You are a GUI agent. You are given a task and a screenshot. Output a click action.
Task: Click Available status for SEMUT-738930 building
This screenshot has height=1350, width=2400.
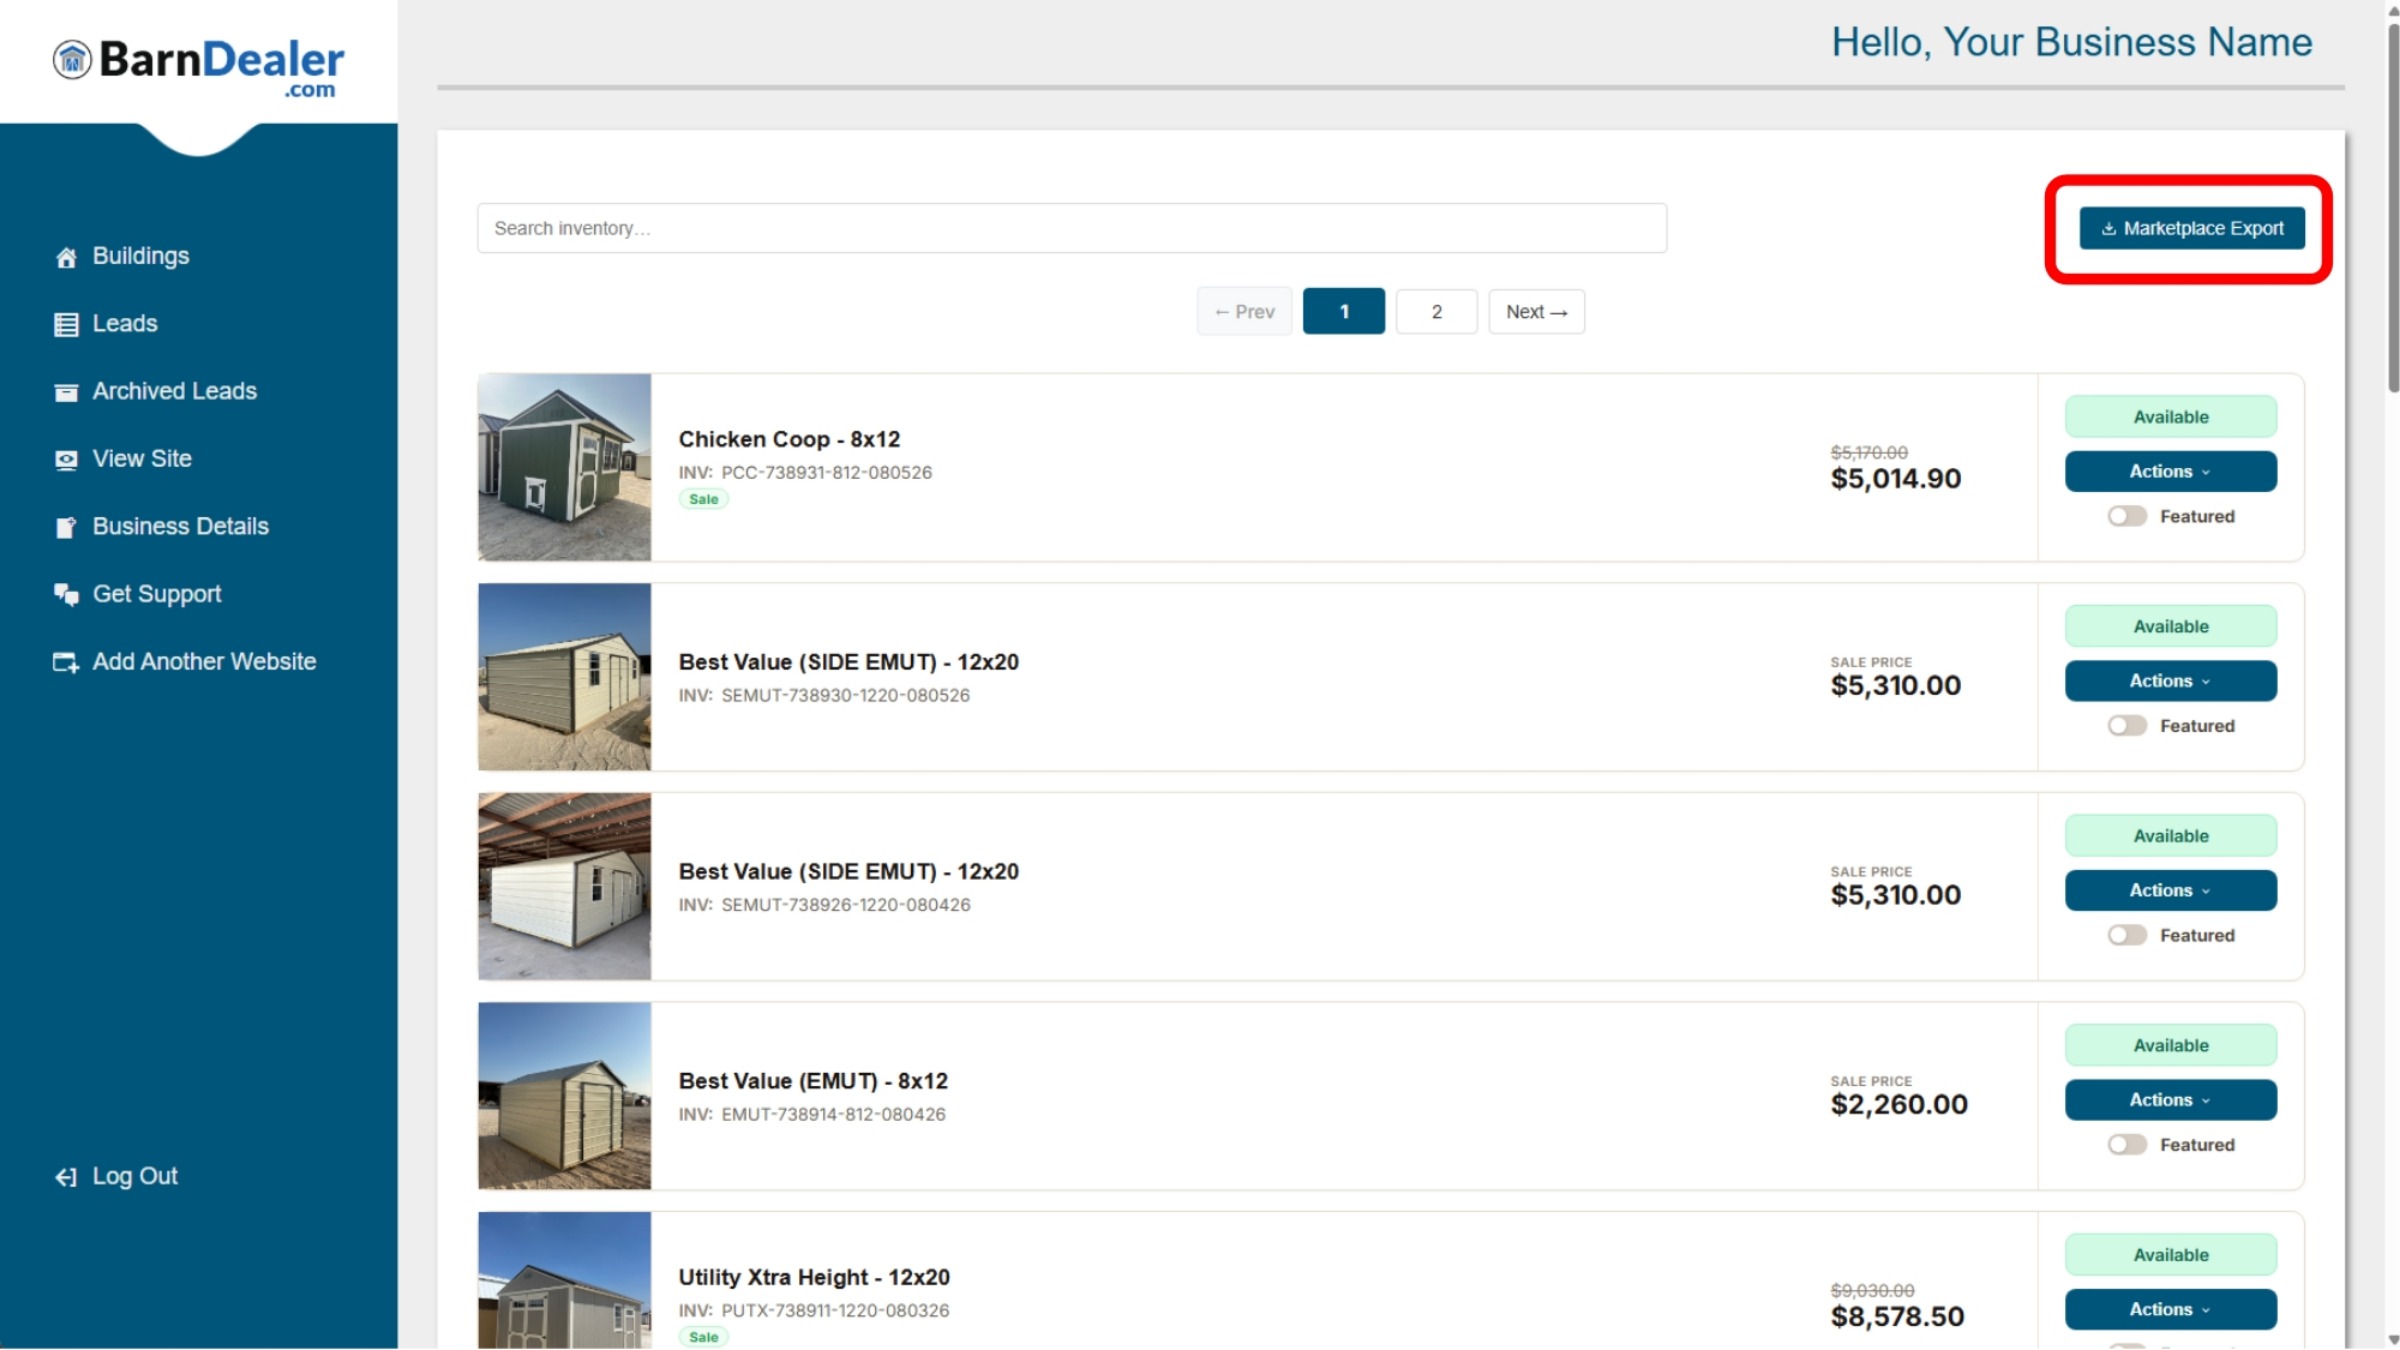click(2170, 626)
